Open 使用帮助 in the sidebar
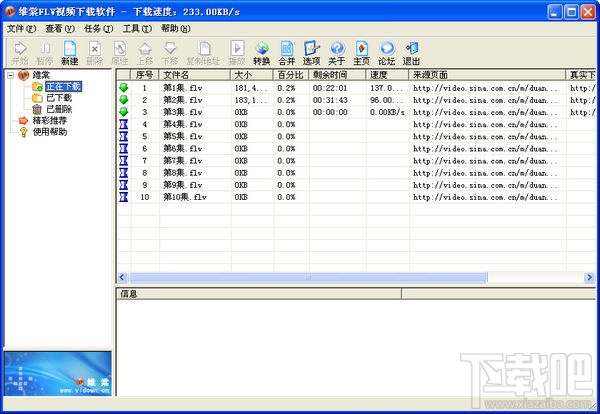The height and width of the screenshot is (414, 600). (x=50, y=132)
